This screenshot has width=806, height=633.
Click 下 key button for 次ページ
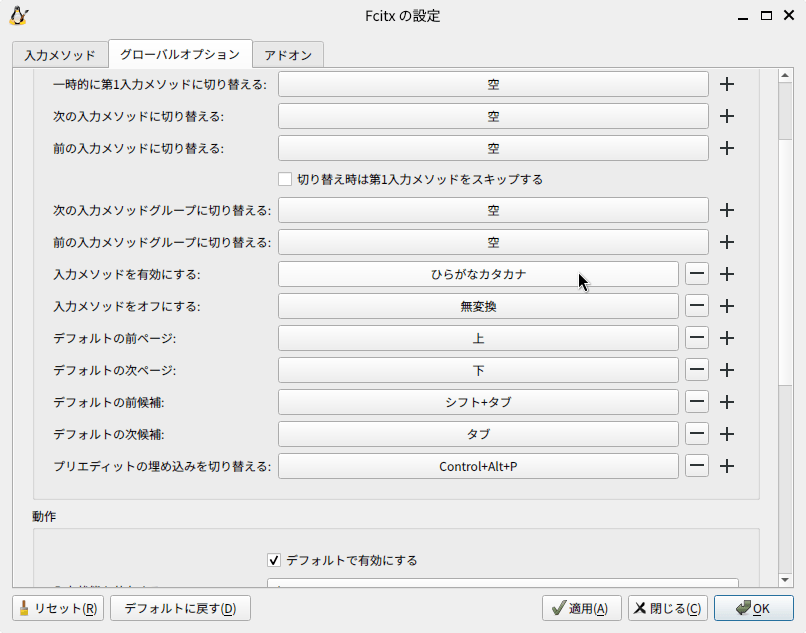coord(478,370)
